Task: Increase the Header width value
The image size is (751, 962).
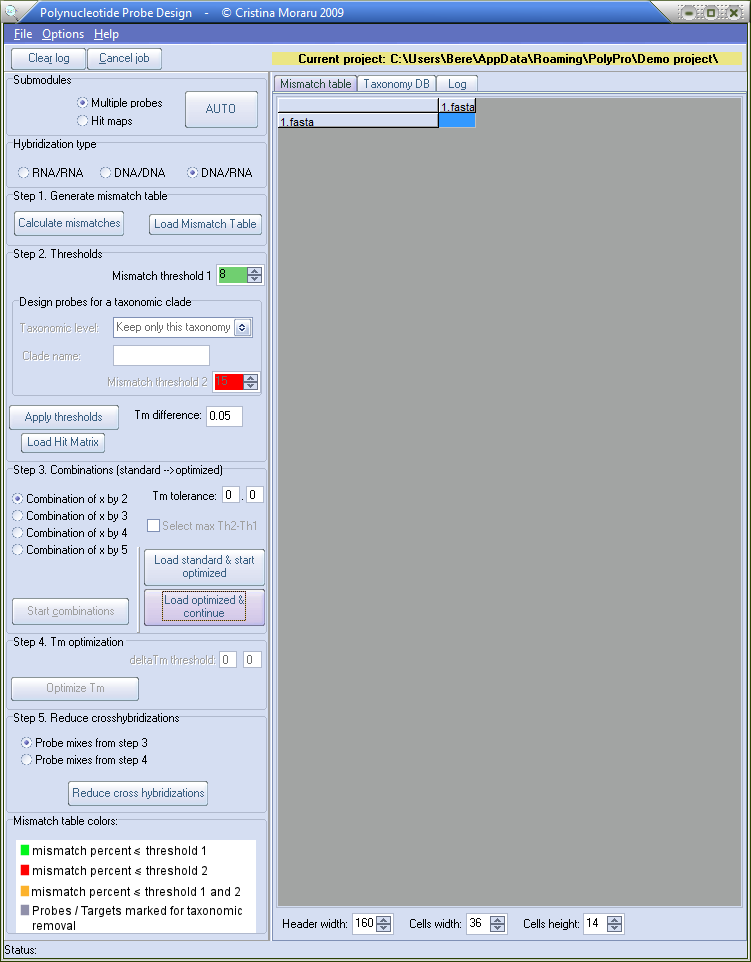Action: [x=383, y=920]
